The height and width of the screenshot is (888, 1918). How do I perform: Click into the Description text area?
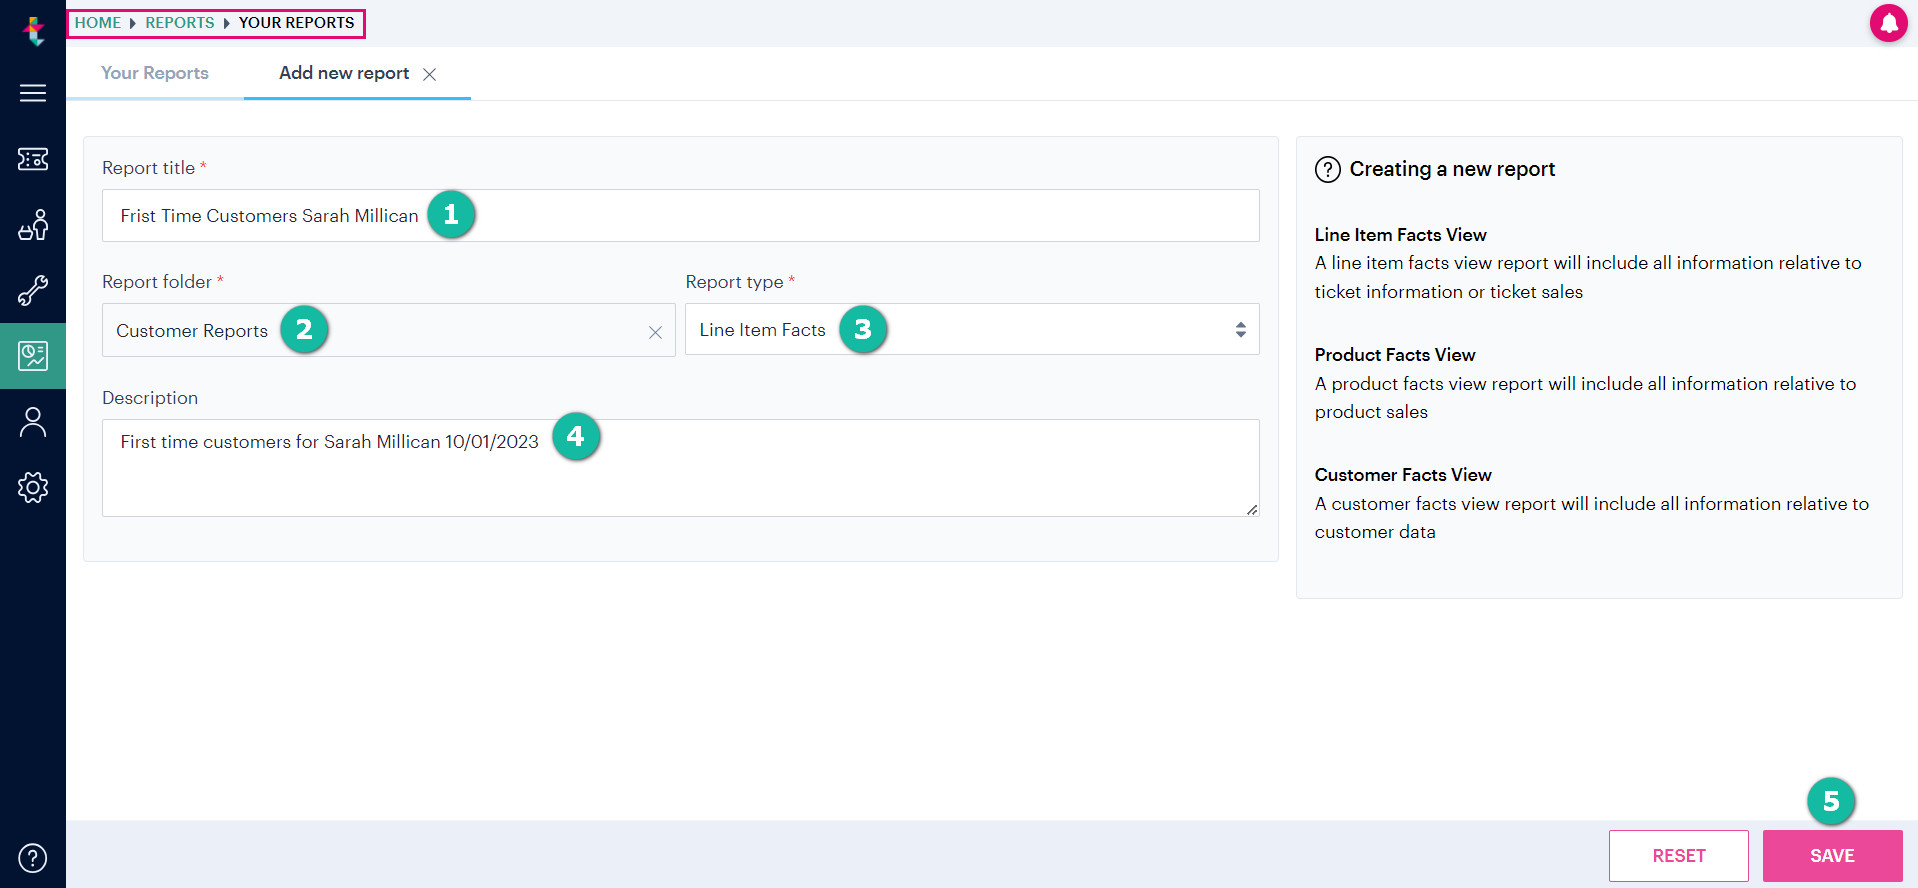pyautogui.click(x=680, y=467)
